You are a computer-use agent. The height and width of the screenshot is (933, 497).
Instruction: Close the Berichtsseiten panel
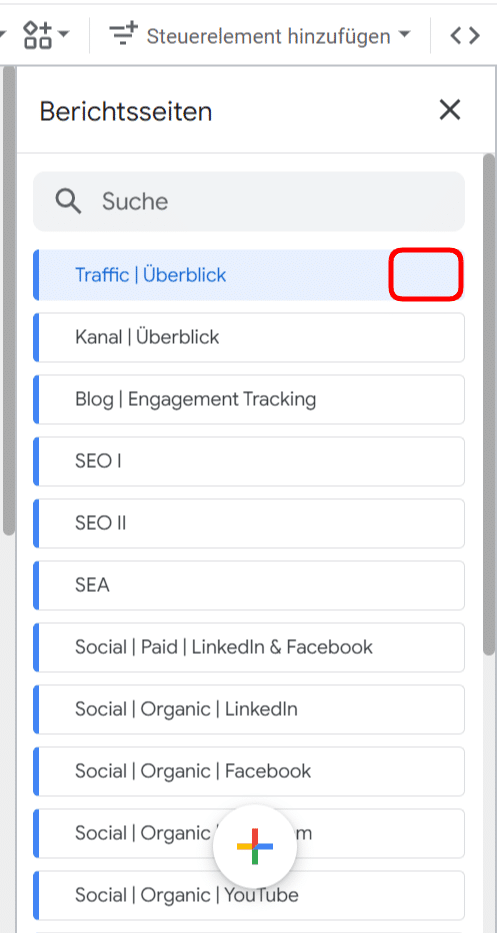coord(449,110)
